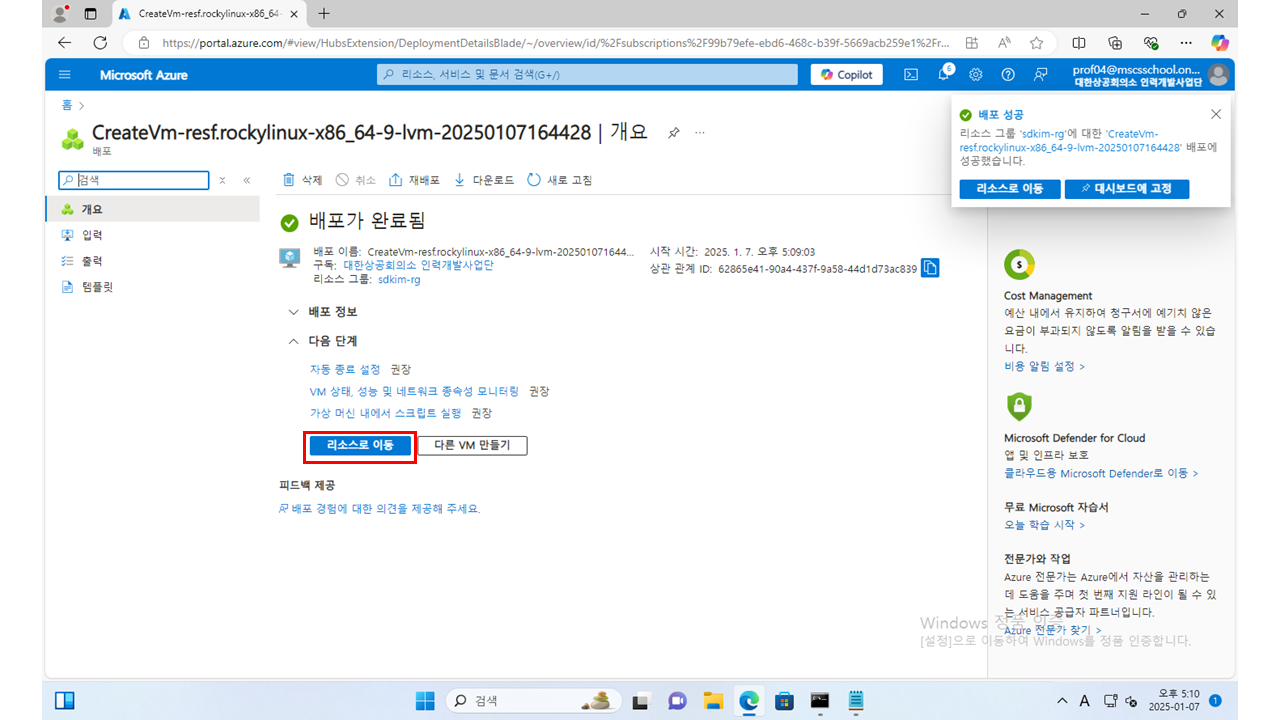Reload the page with browser refresh icon
The width and height of the screenshot is (1280, 720).
(x=100, y=43)
